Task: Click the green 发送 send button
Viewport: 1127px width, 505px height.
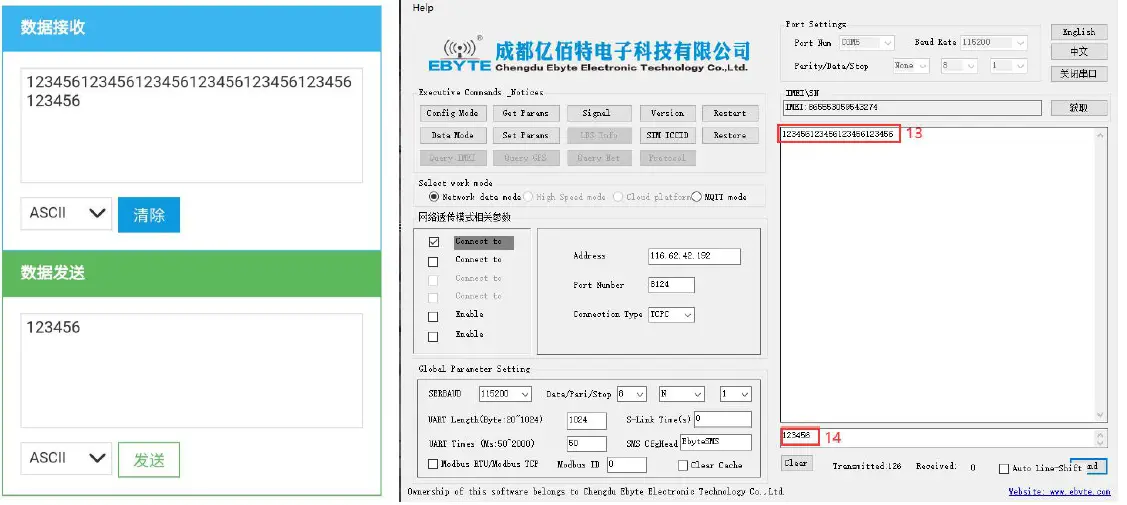Action: (149, 460)
